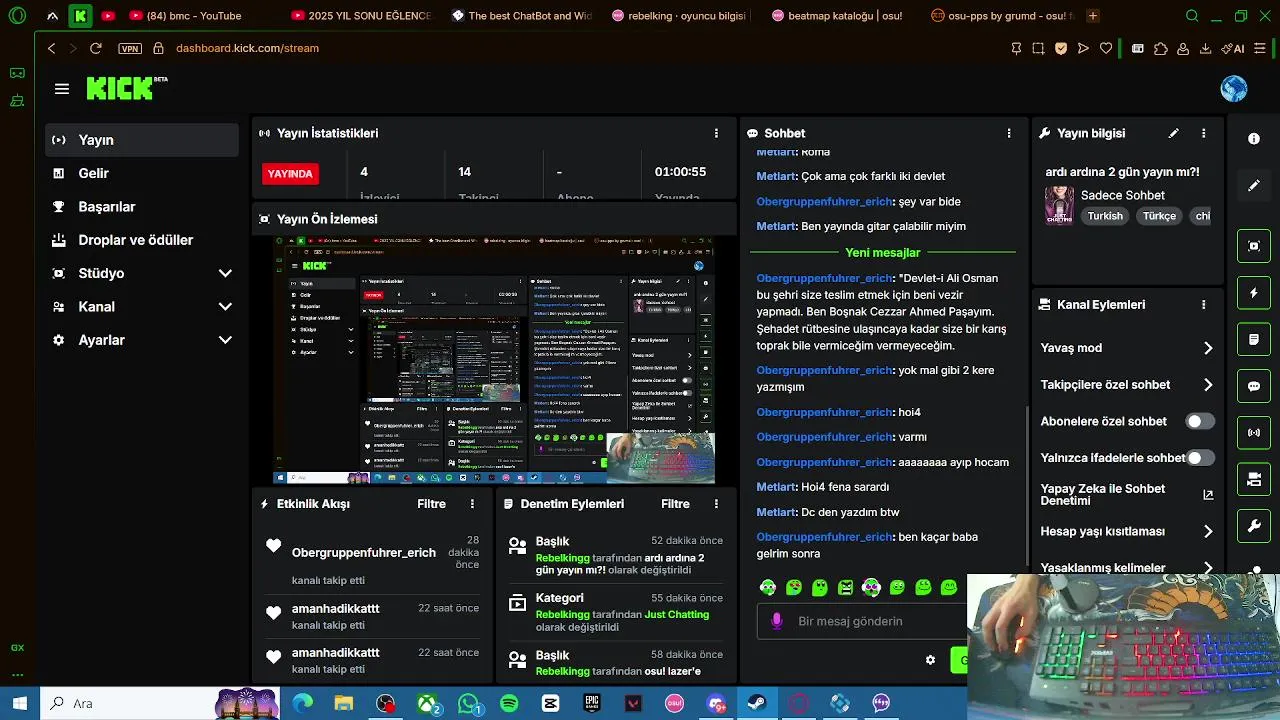Select Gelir in sidebar

tap(142, 173)
